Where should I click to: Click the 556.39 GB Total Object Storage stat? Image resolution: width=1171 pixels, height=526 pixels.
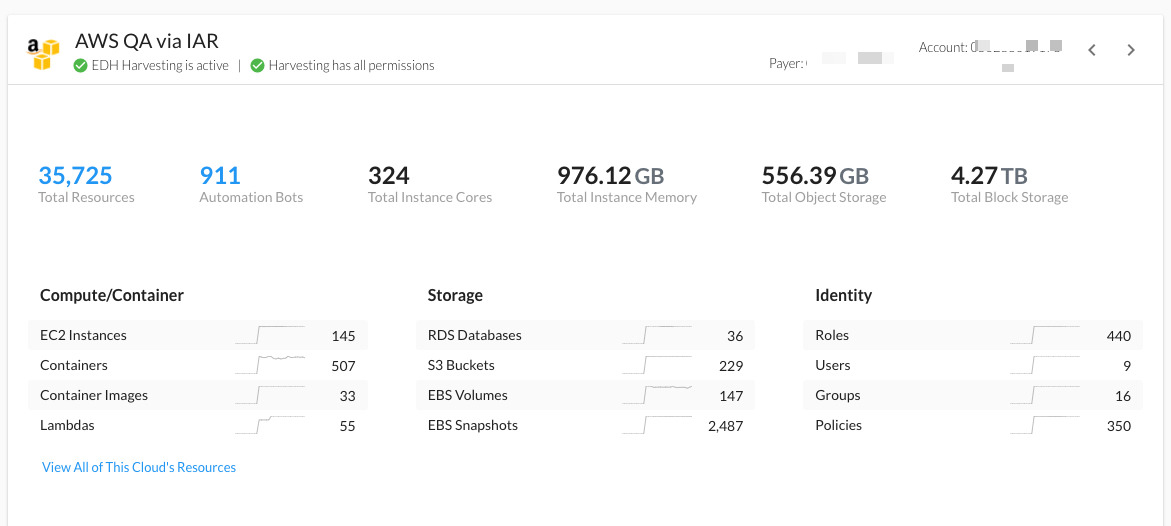pyautogui.click(x=824, y=185)
